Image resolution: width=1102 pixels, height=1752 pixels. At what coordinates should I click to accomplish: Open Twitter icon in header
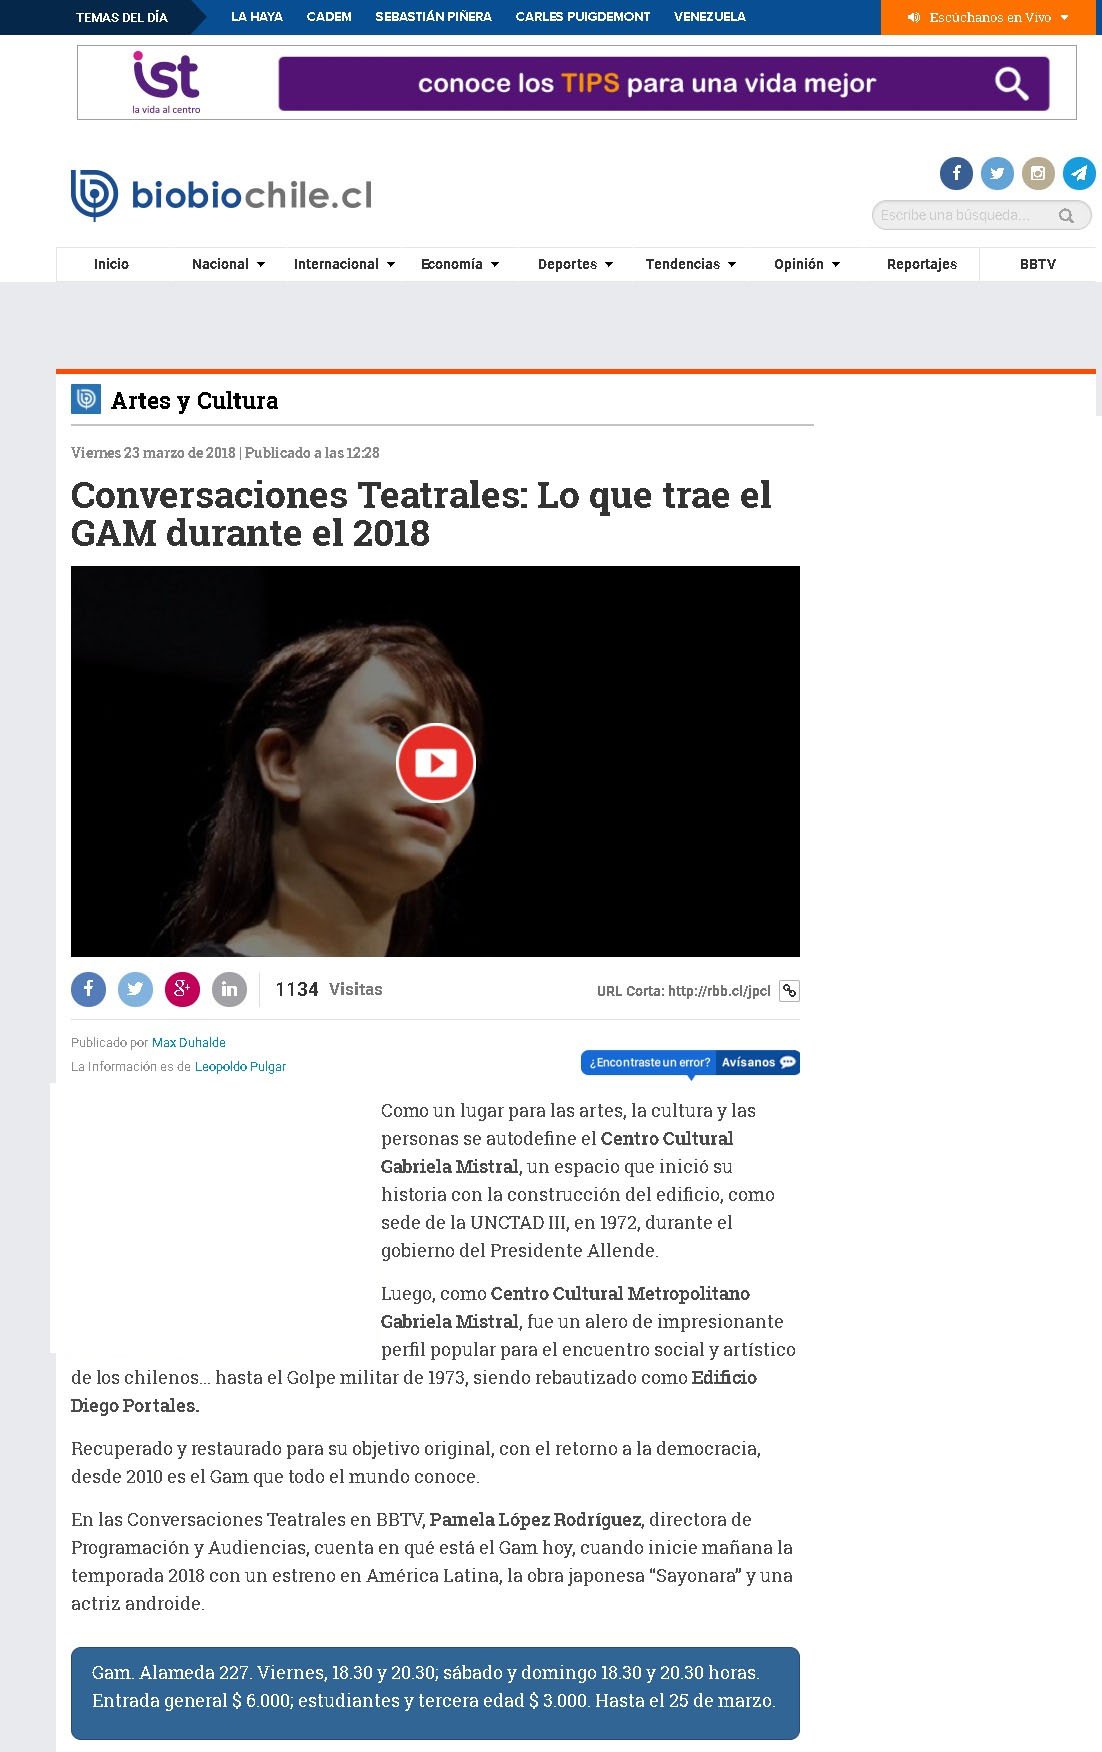[997, 173]
